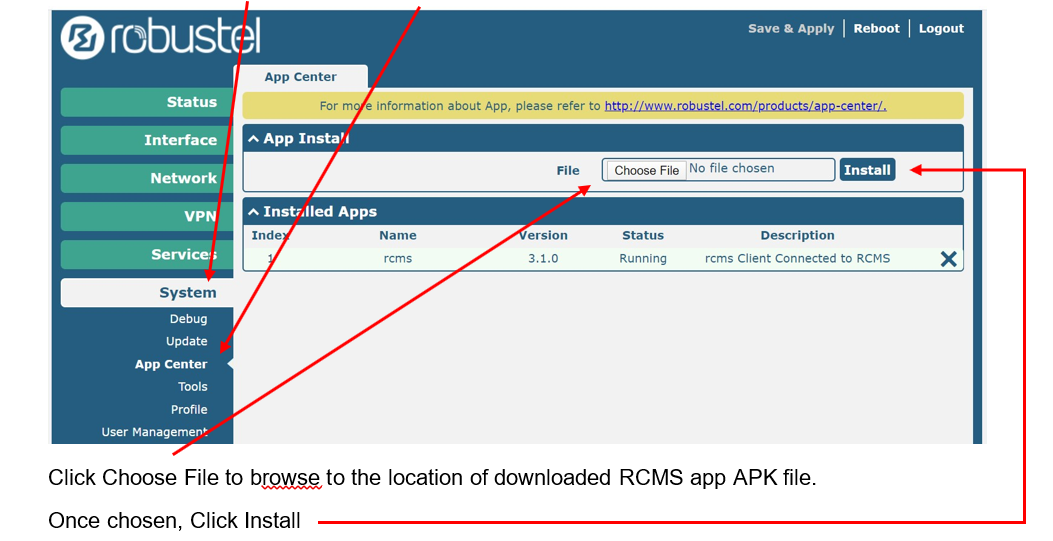Go to Debug submenu
The image size is (1053, 541).
(188, 319)
